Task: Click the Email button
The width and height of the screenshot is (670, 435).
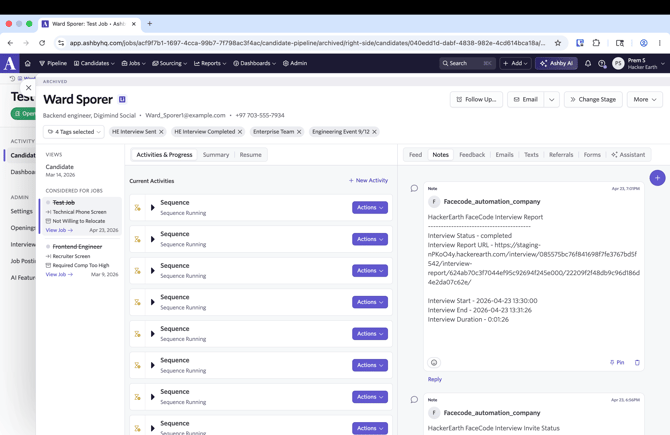Action: 526,100
